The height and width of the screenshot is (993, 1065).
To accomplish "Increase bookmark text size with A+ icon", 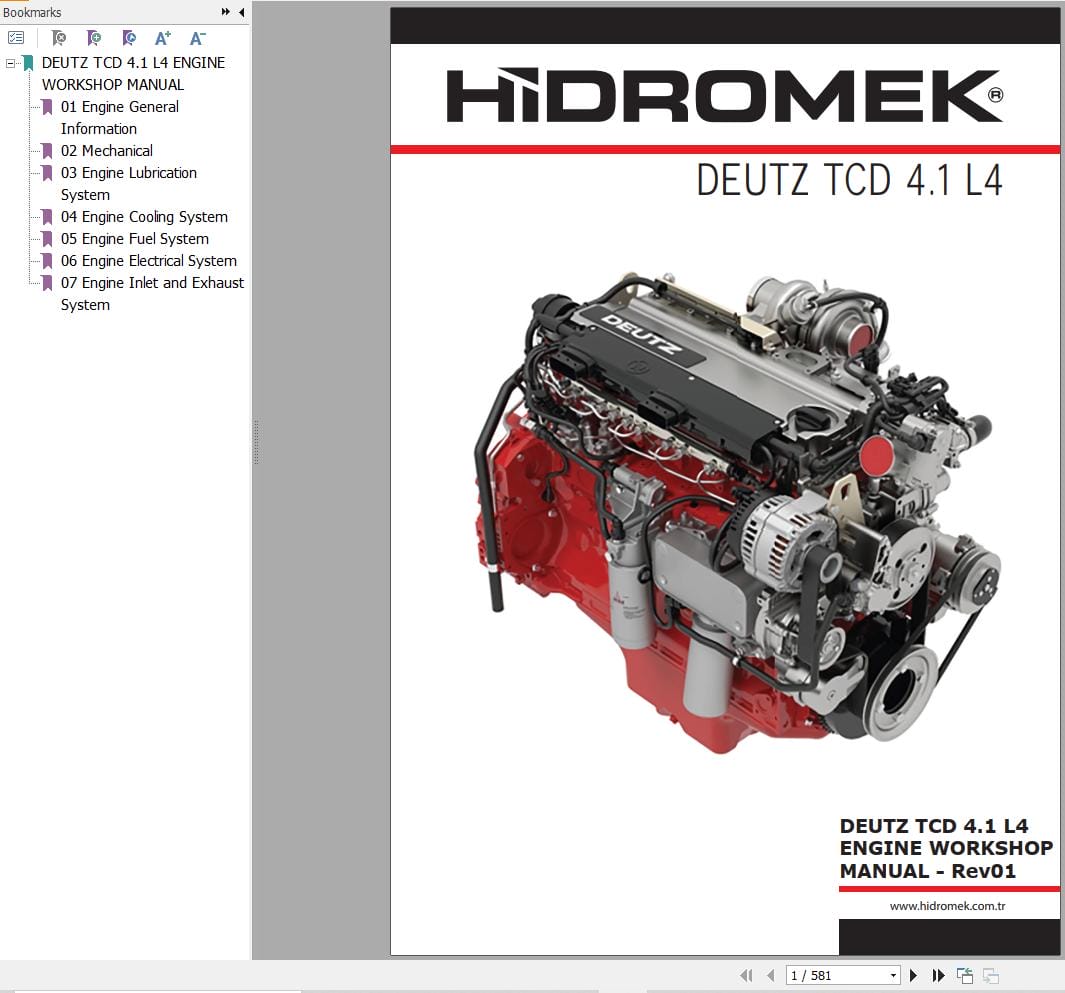I will pyautogui.click(x=161, y=37).
